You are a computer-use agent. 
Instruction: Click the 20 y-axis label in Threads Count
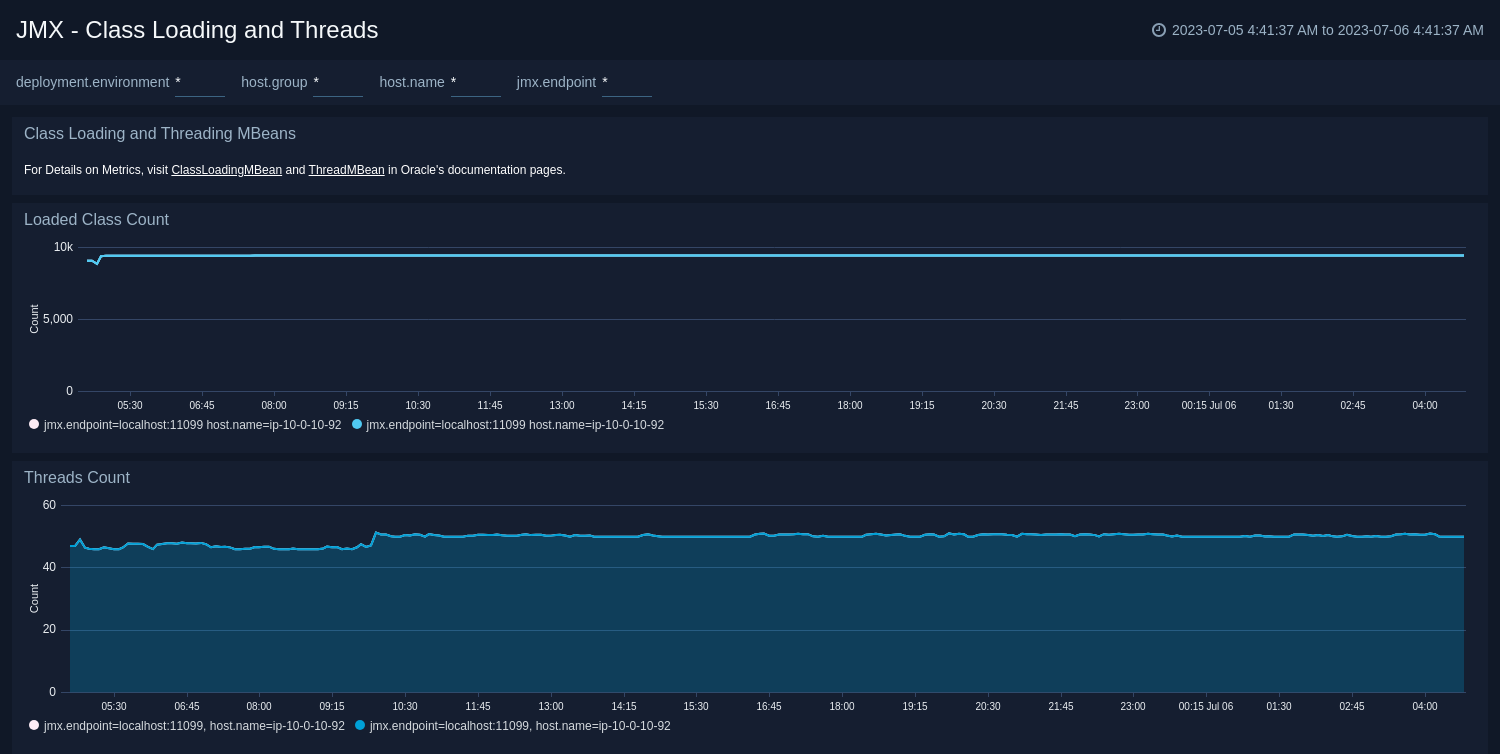point(49,629)
